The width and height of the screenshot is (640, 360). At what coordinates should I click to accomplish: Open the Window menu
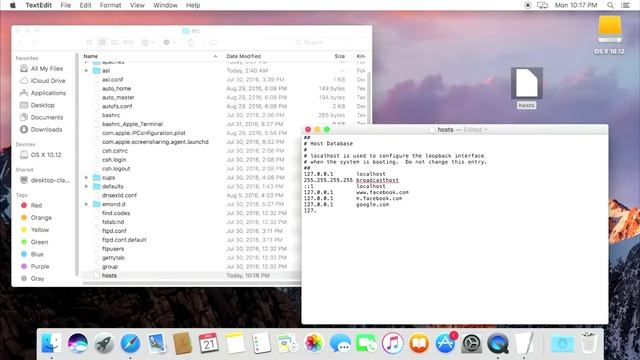point(165,5)
